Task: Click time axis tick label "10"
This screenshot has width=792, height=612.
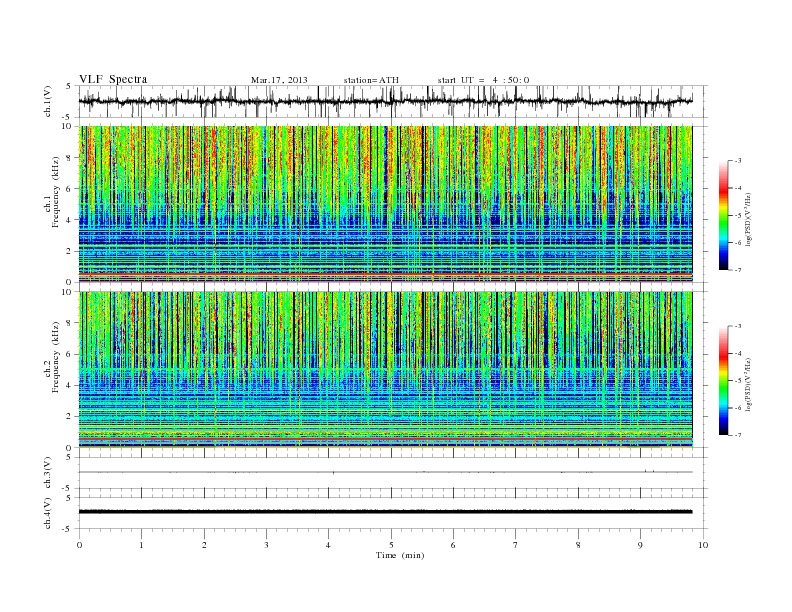Action: [703, 545]
